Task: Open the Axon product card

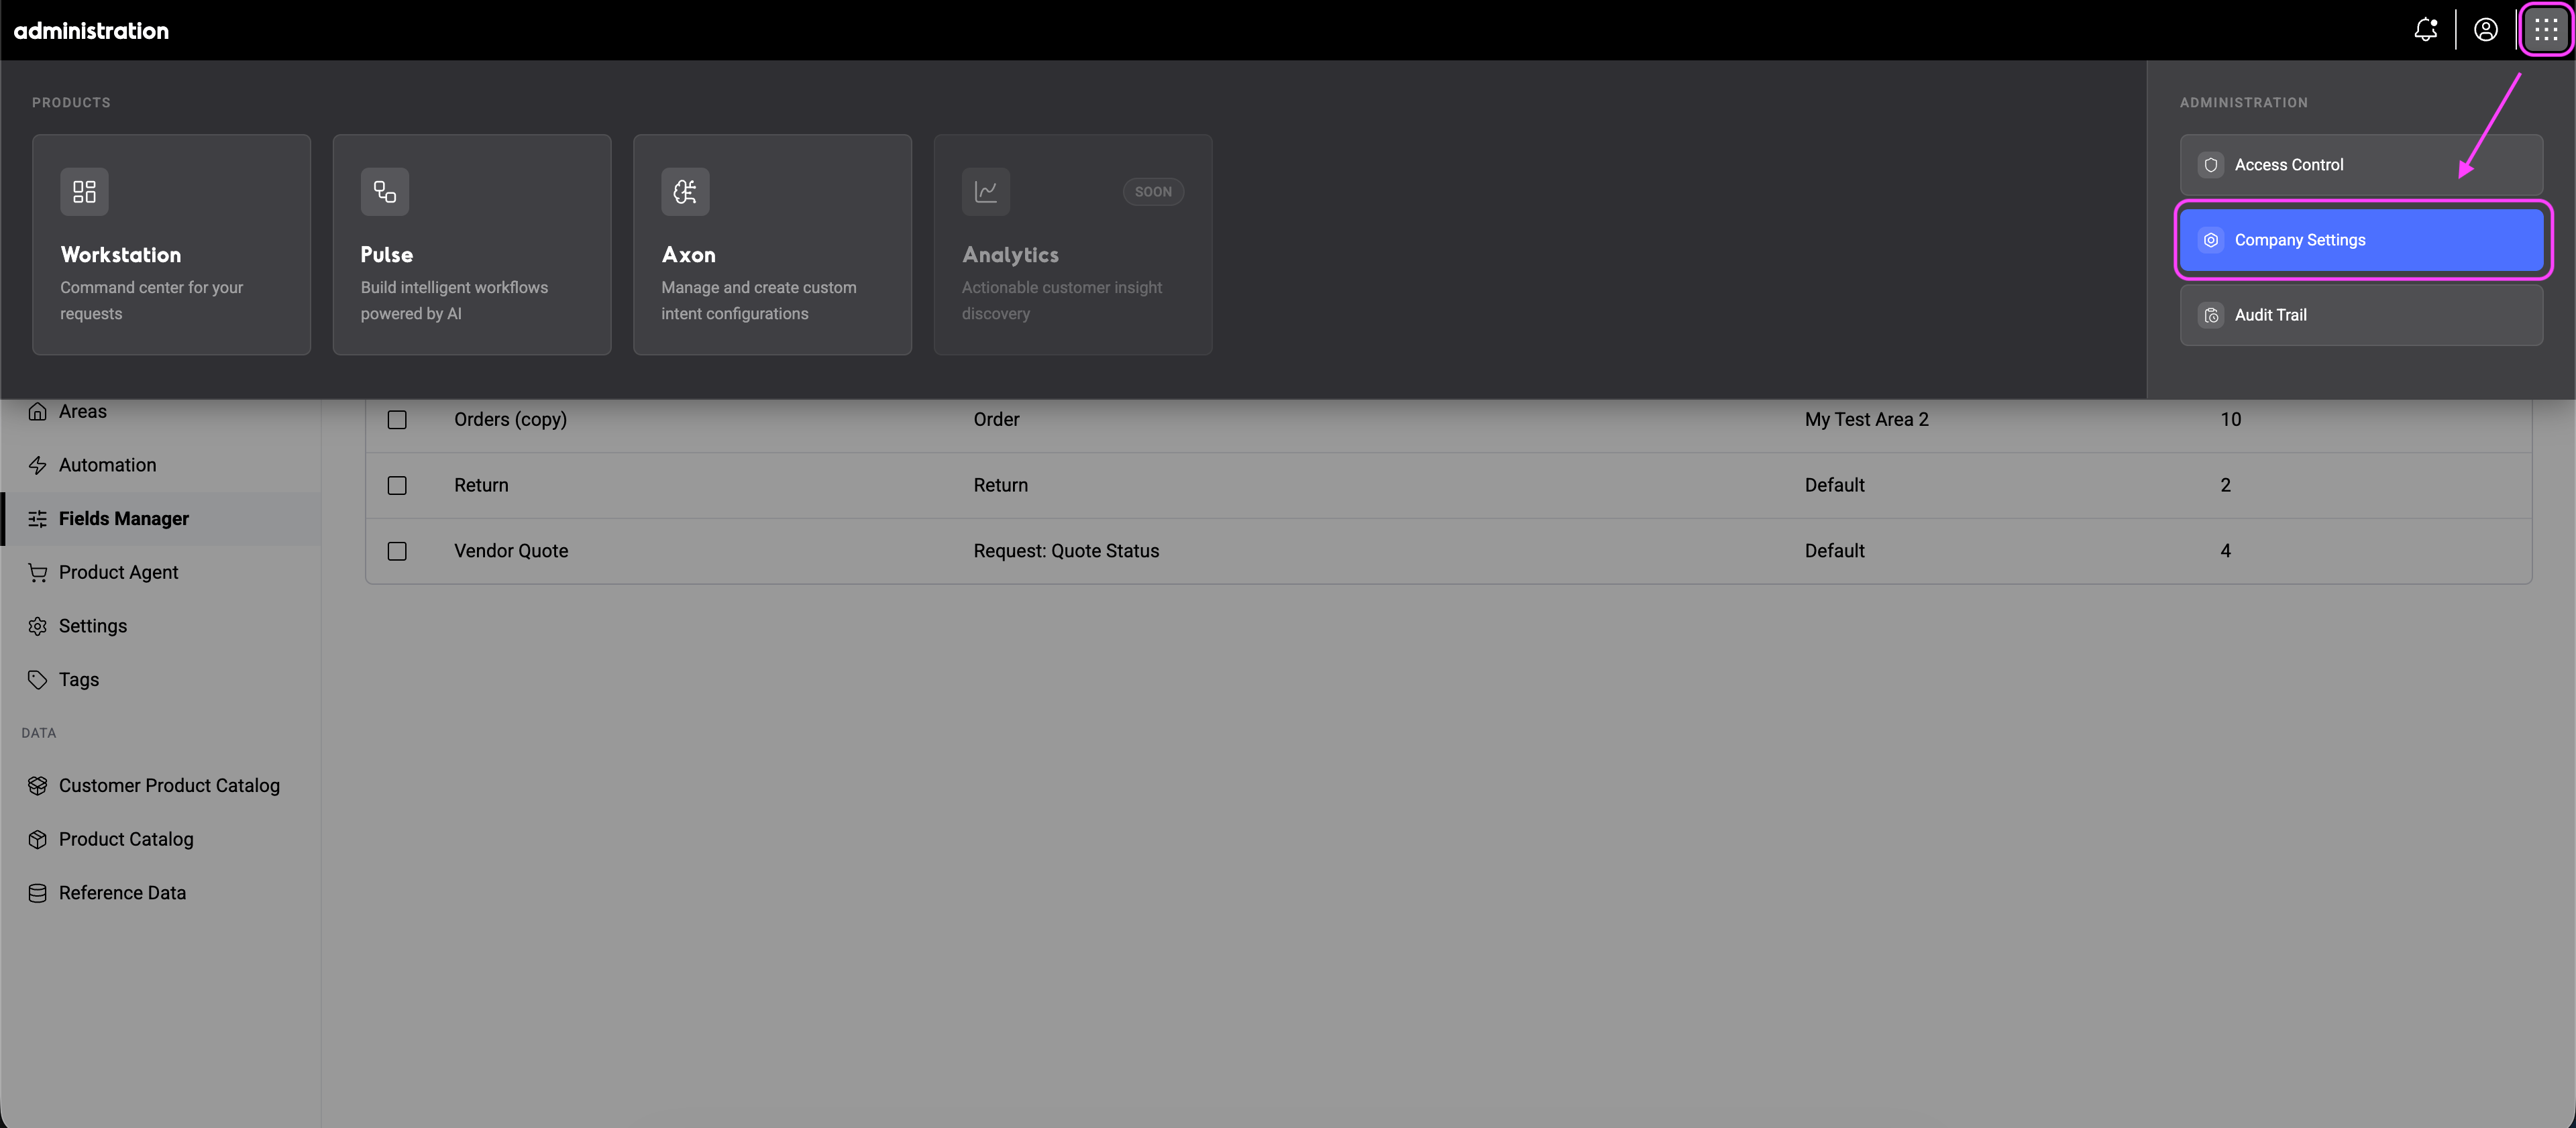Action: coord(772,244)
